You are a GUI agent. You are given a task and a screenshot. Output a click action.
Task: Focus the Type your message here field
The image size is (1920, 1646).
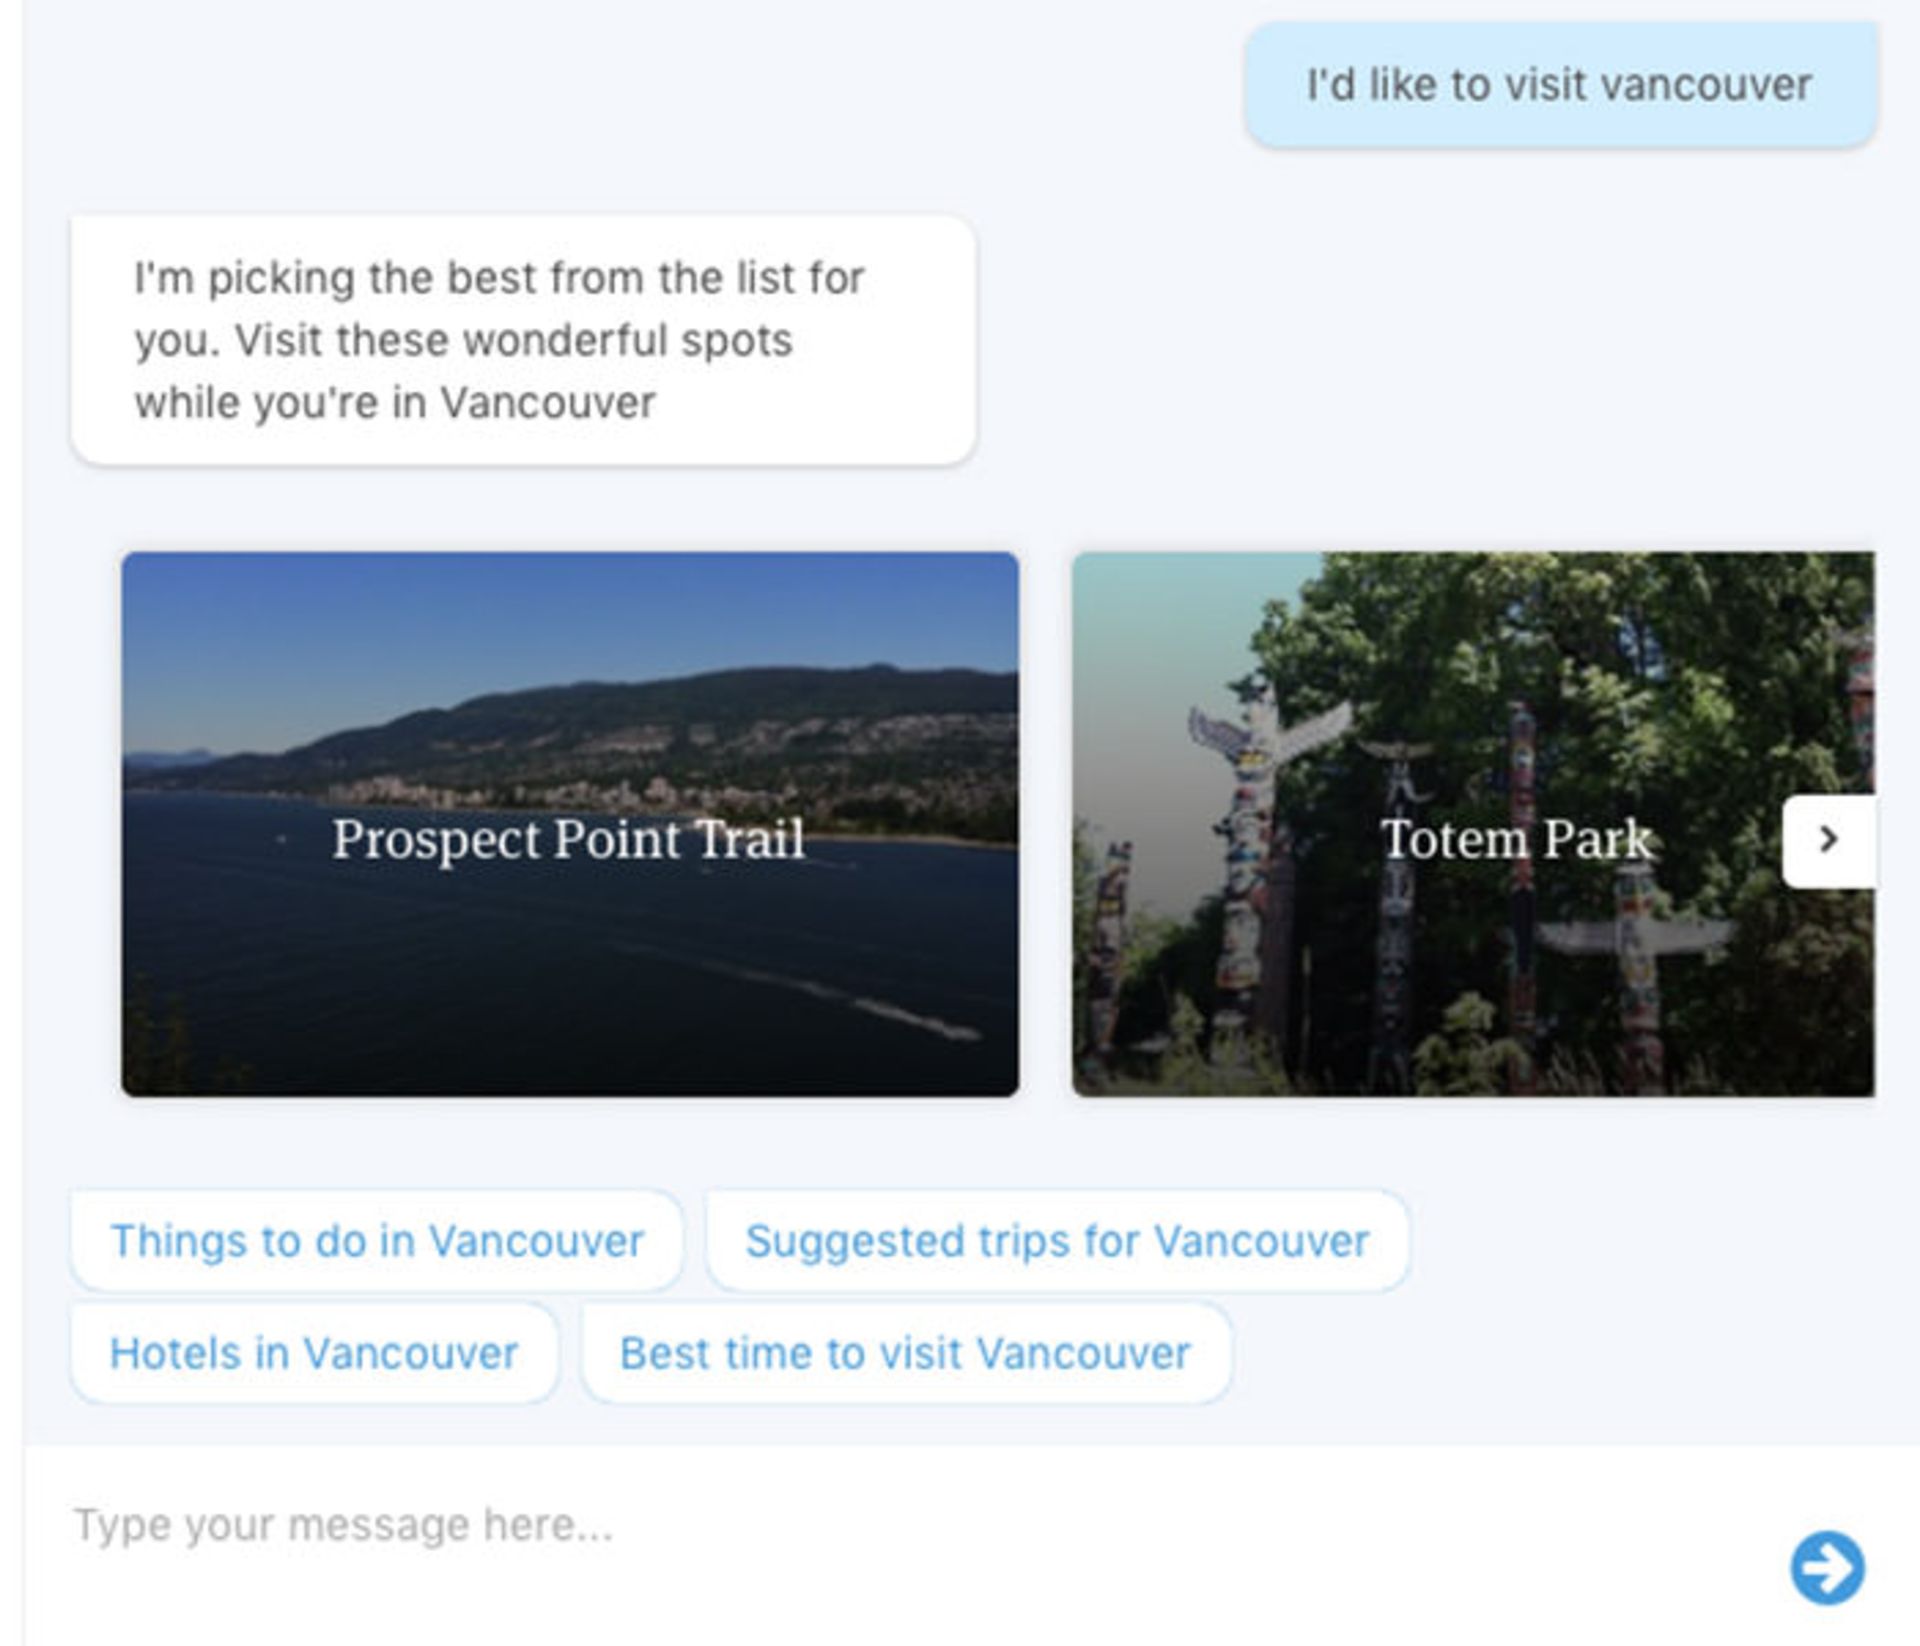(900, 1526)
